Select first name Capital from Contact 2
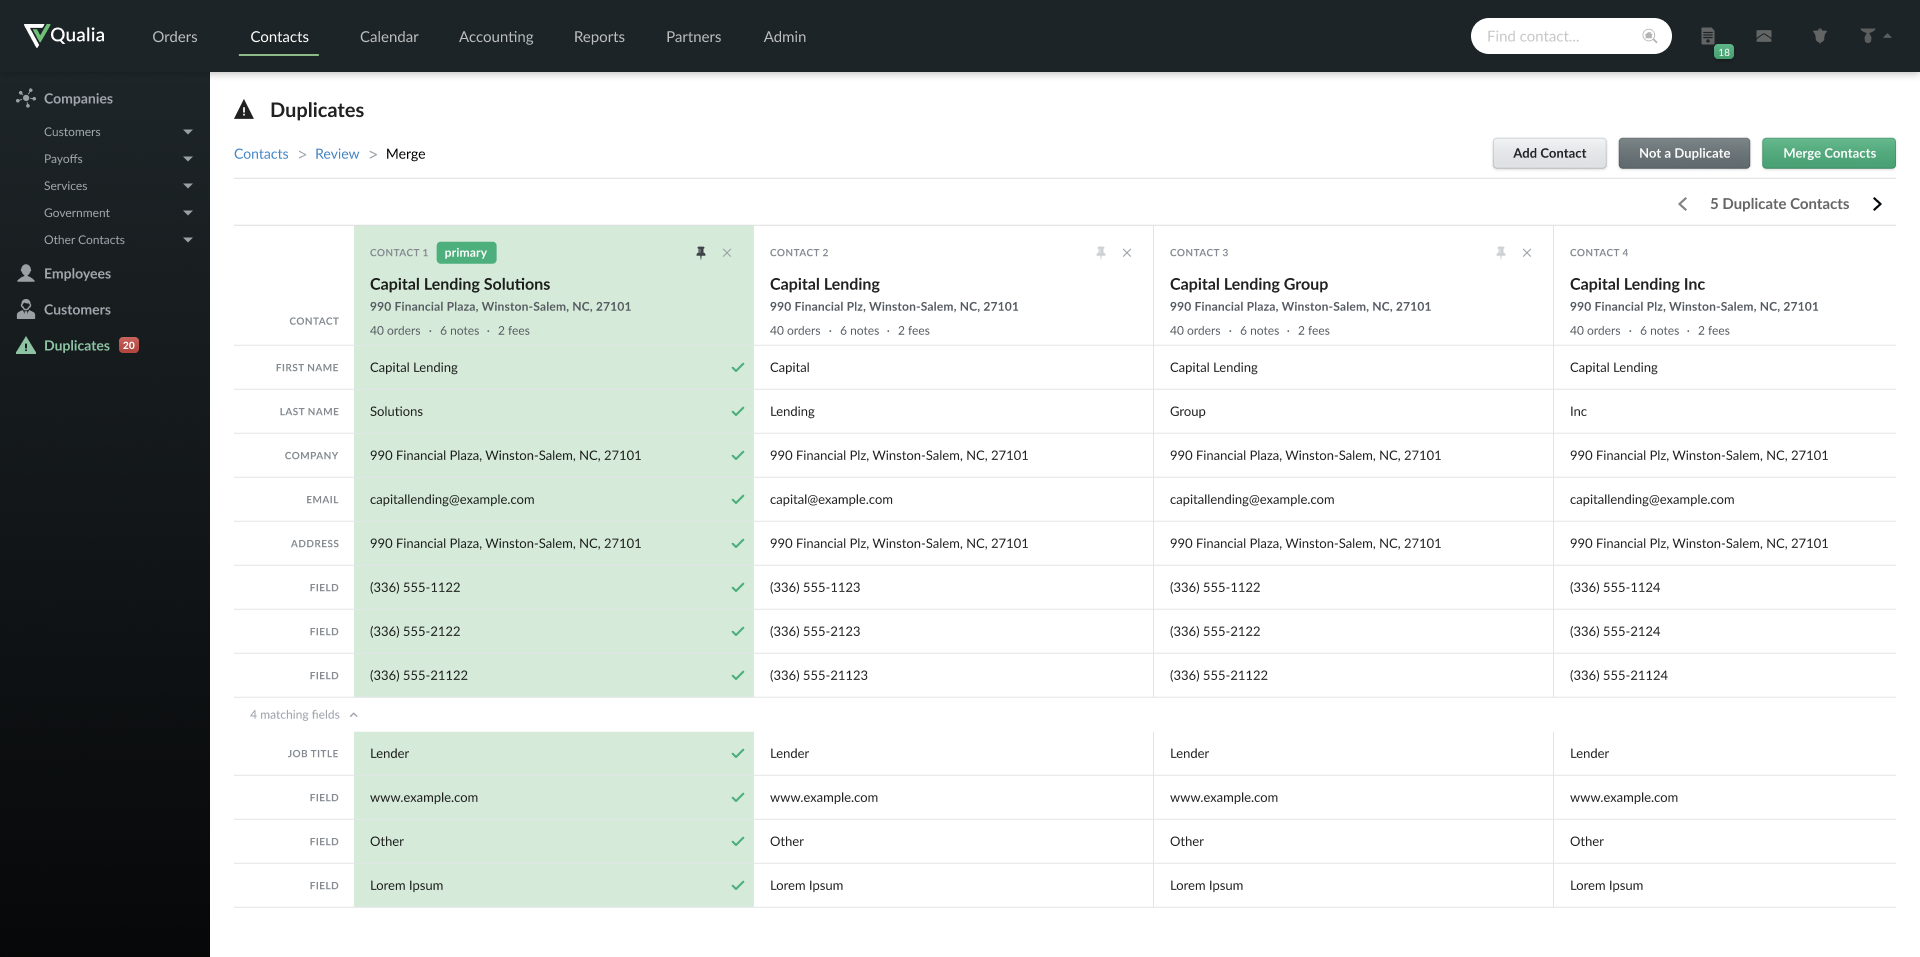 [790, 367]
